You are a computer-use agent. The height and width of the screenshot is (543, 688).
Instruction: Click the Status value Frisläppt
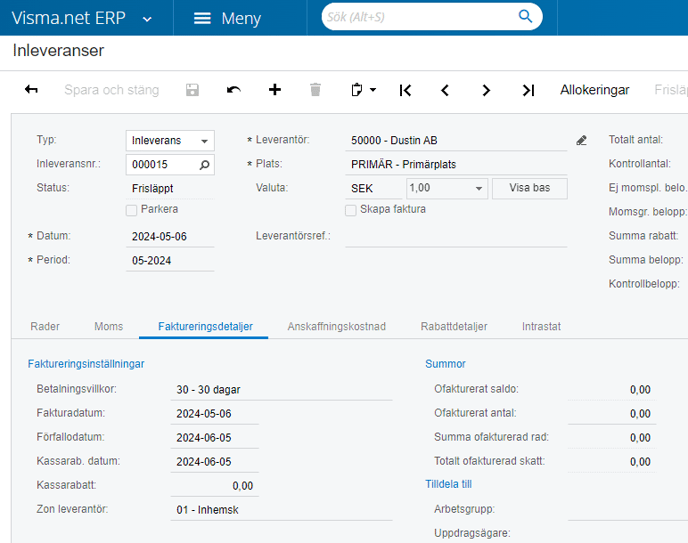click(x=153, y=189)
